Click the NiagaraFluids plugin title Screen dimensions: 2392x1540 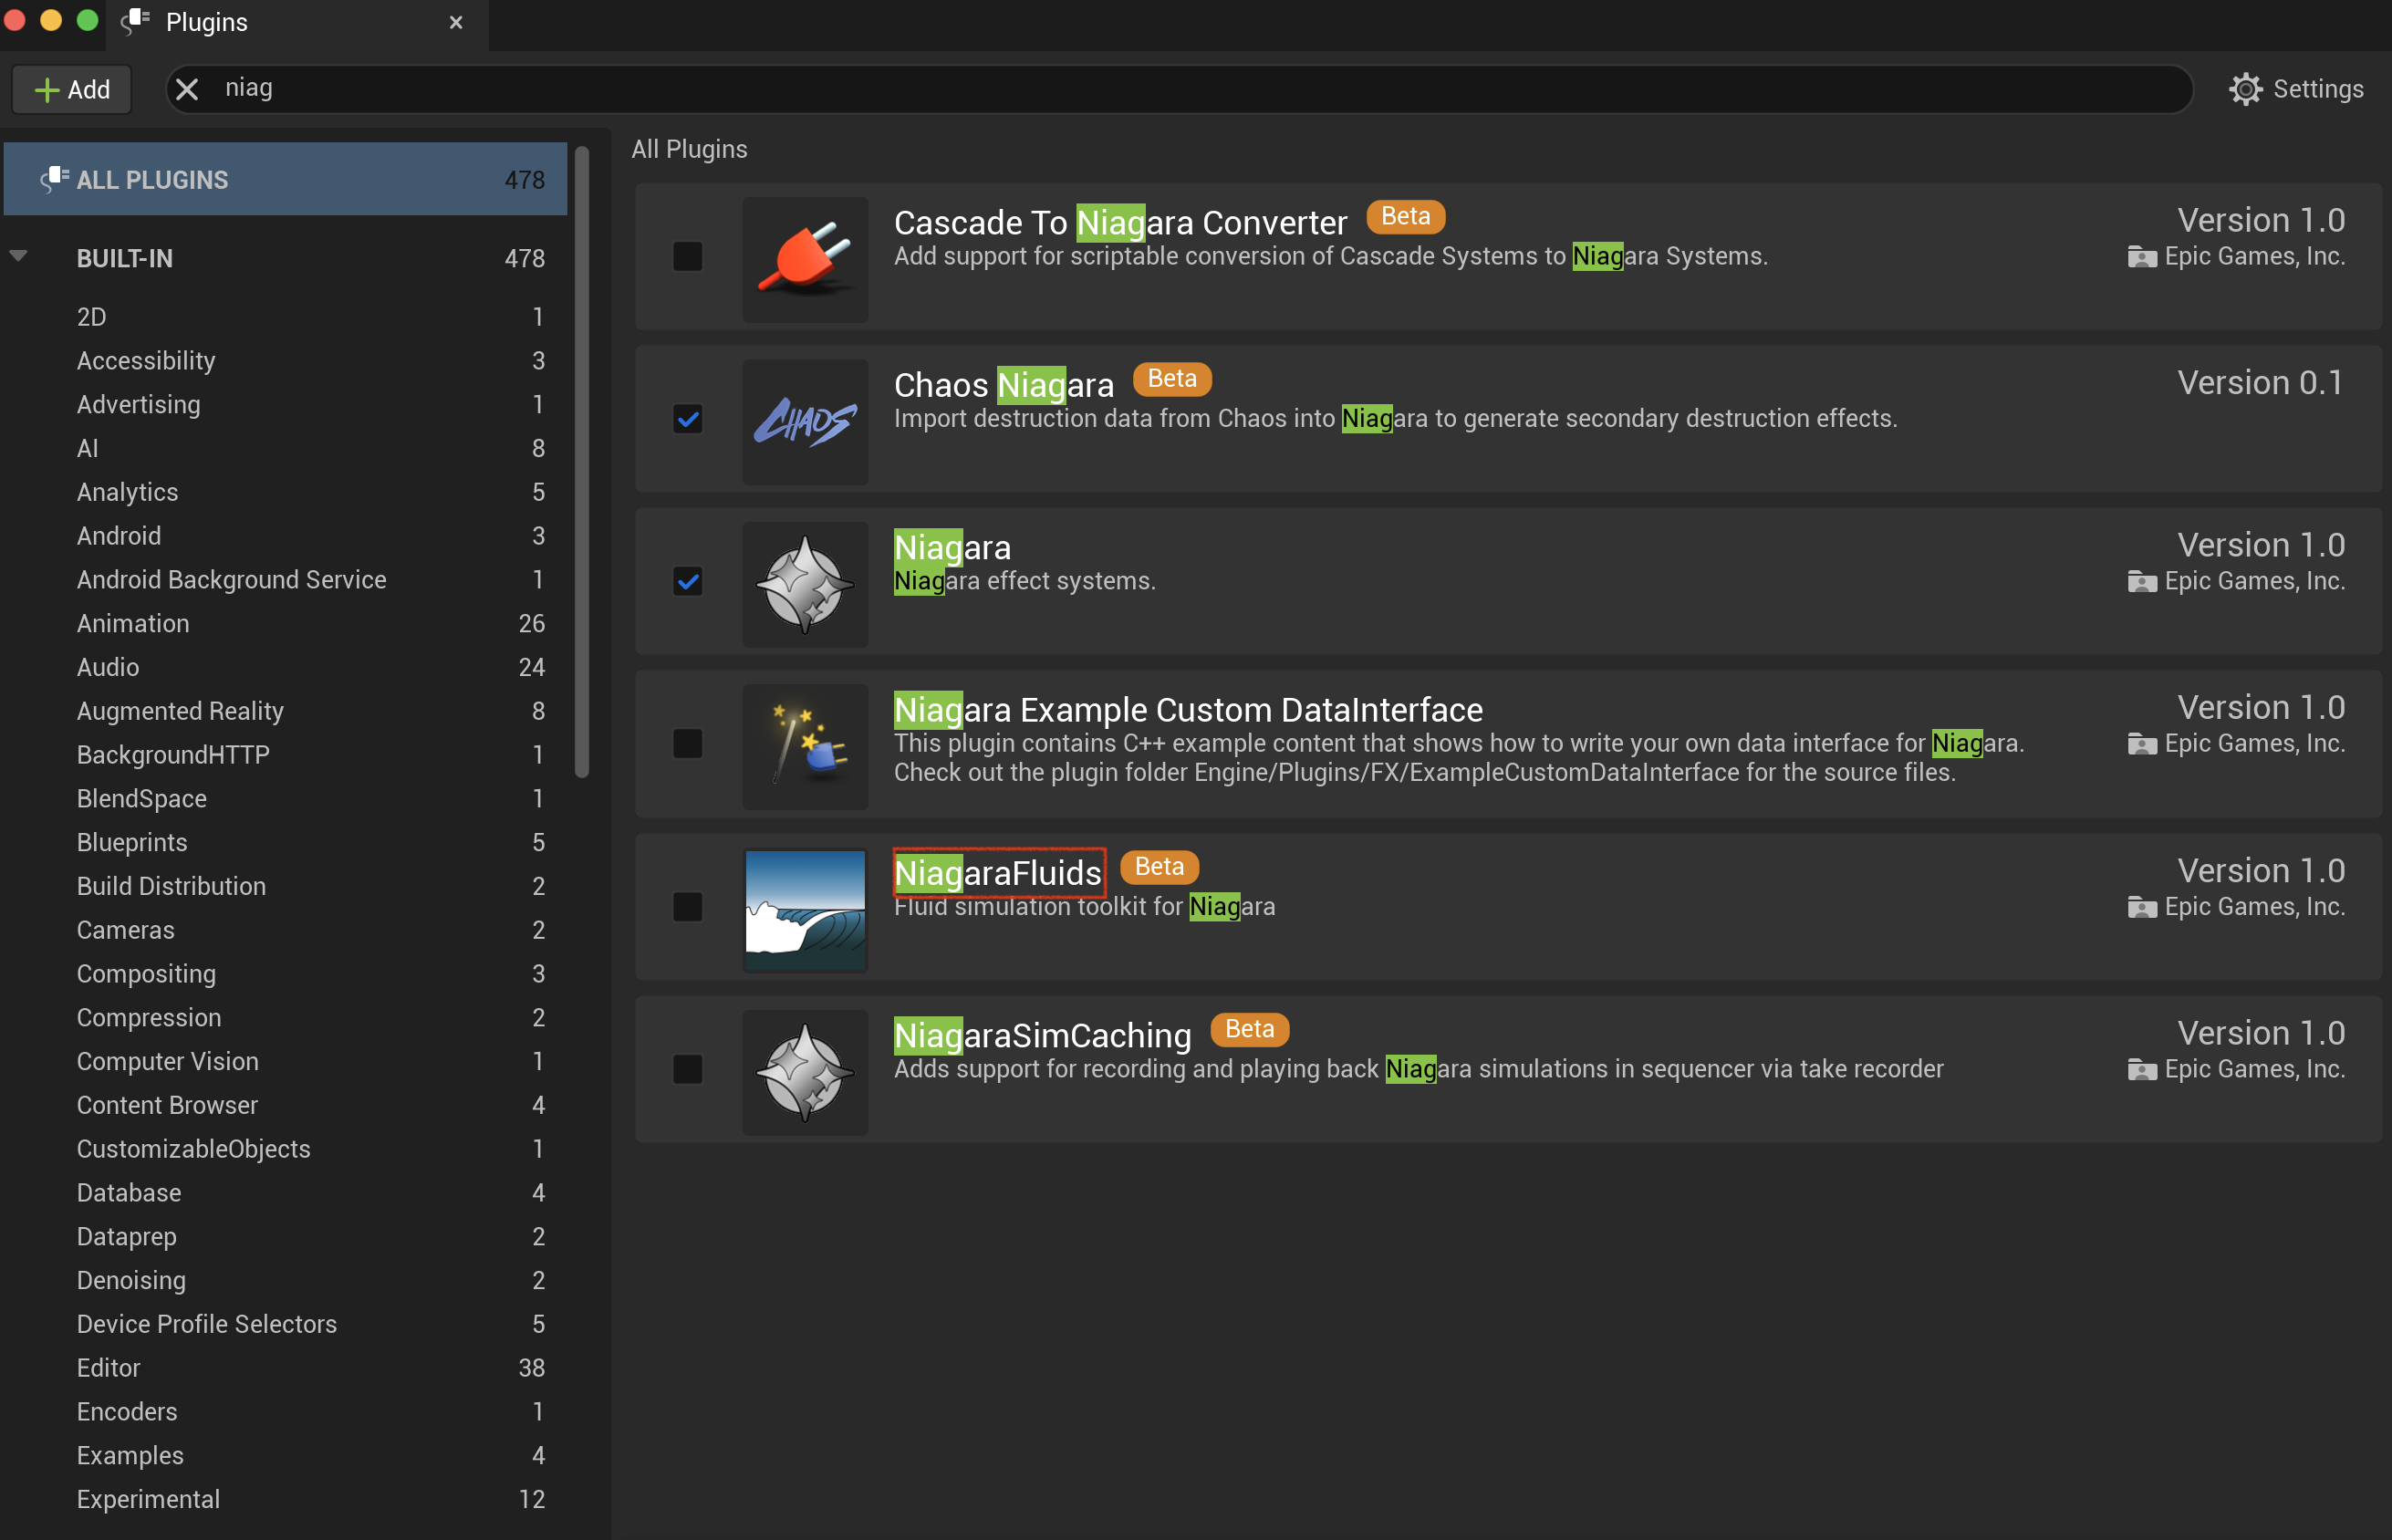click(998, 873)
